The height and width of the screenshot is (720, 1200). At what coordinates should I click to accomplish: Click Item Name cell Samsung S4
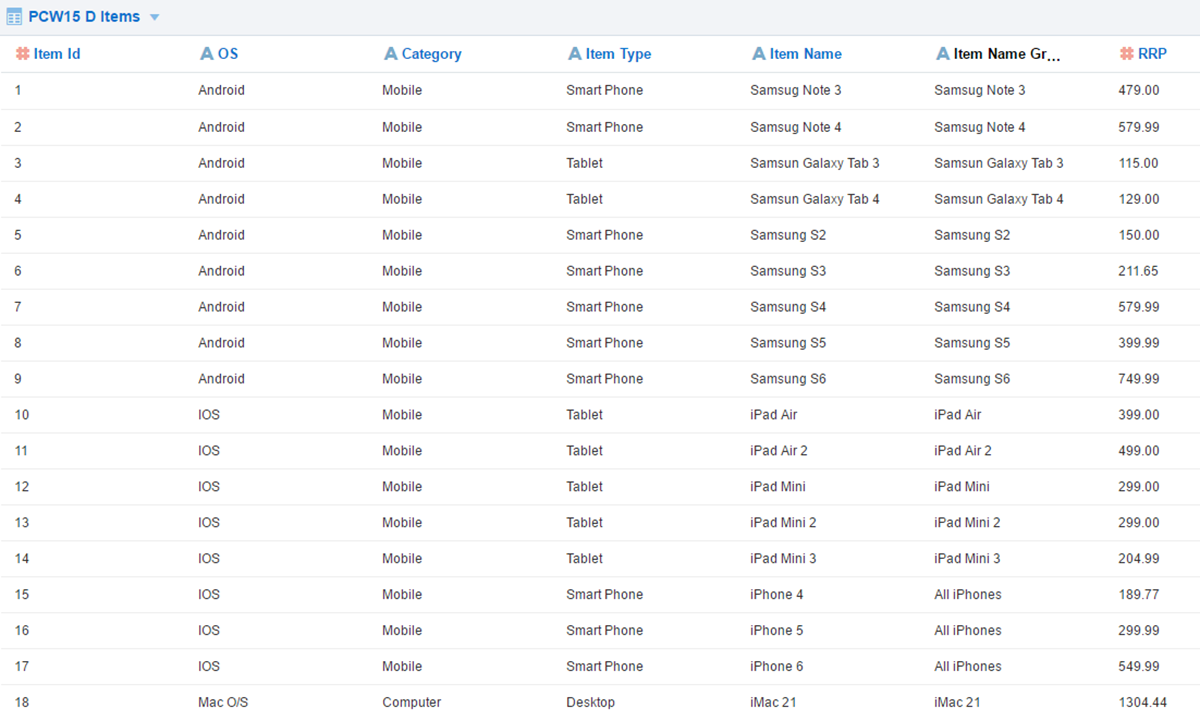click(788, 307)
